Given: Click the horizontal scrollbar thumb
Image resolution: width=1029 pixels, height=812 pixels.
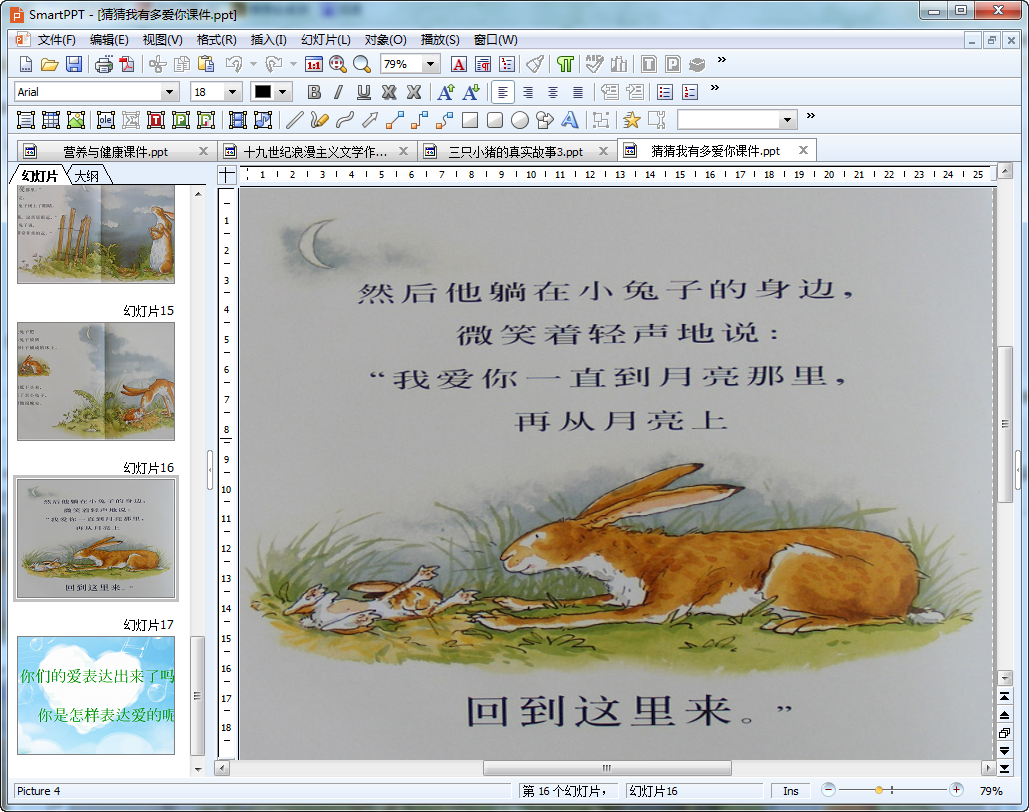Looking at the screenshot, I should click(607, 768).
